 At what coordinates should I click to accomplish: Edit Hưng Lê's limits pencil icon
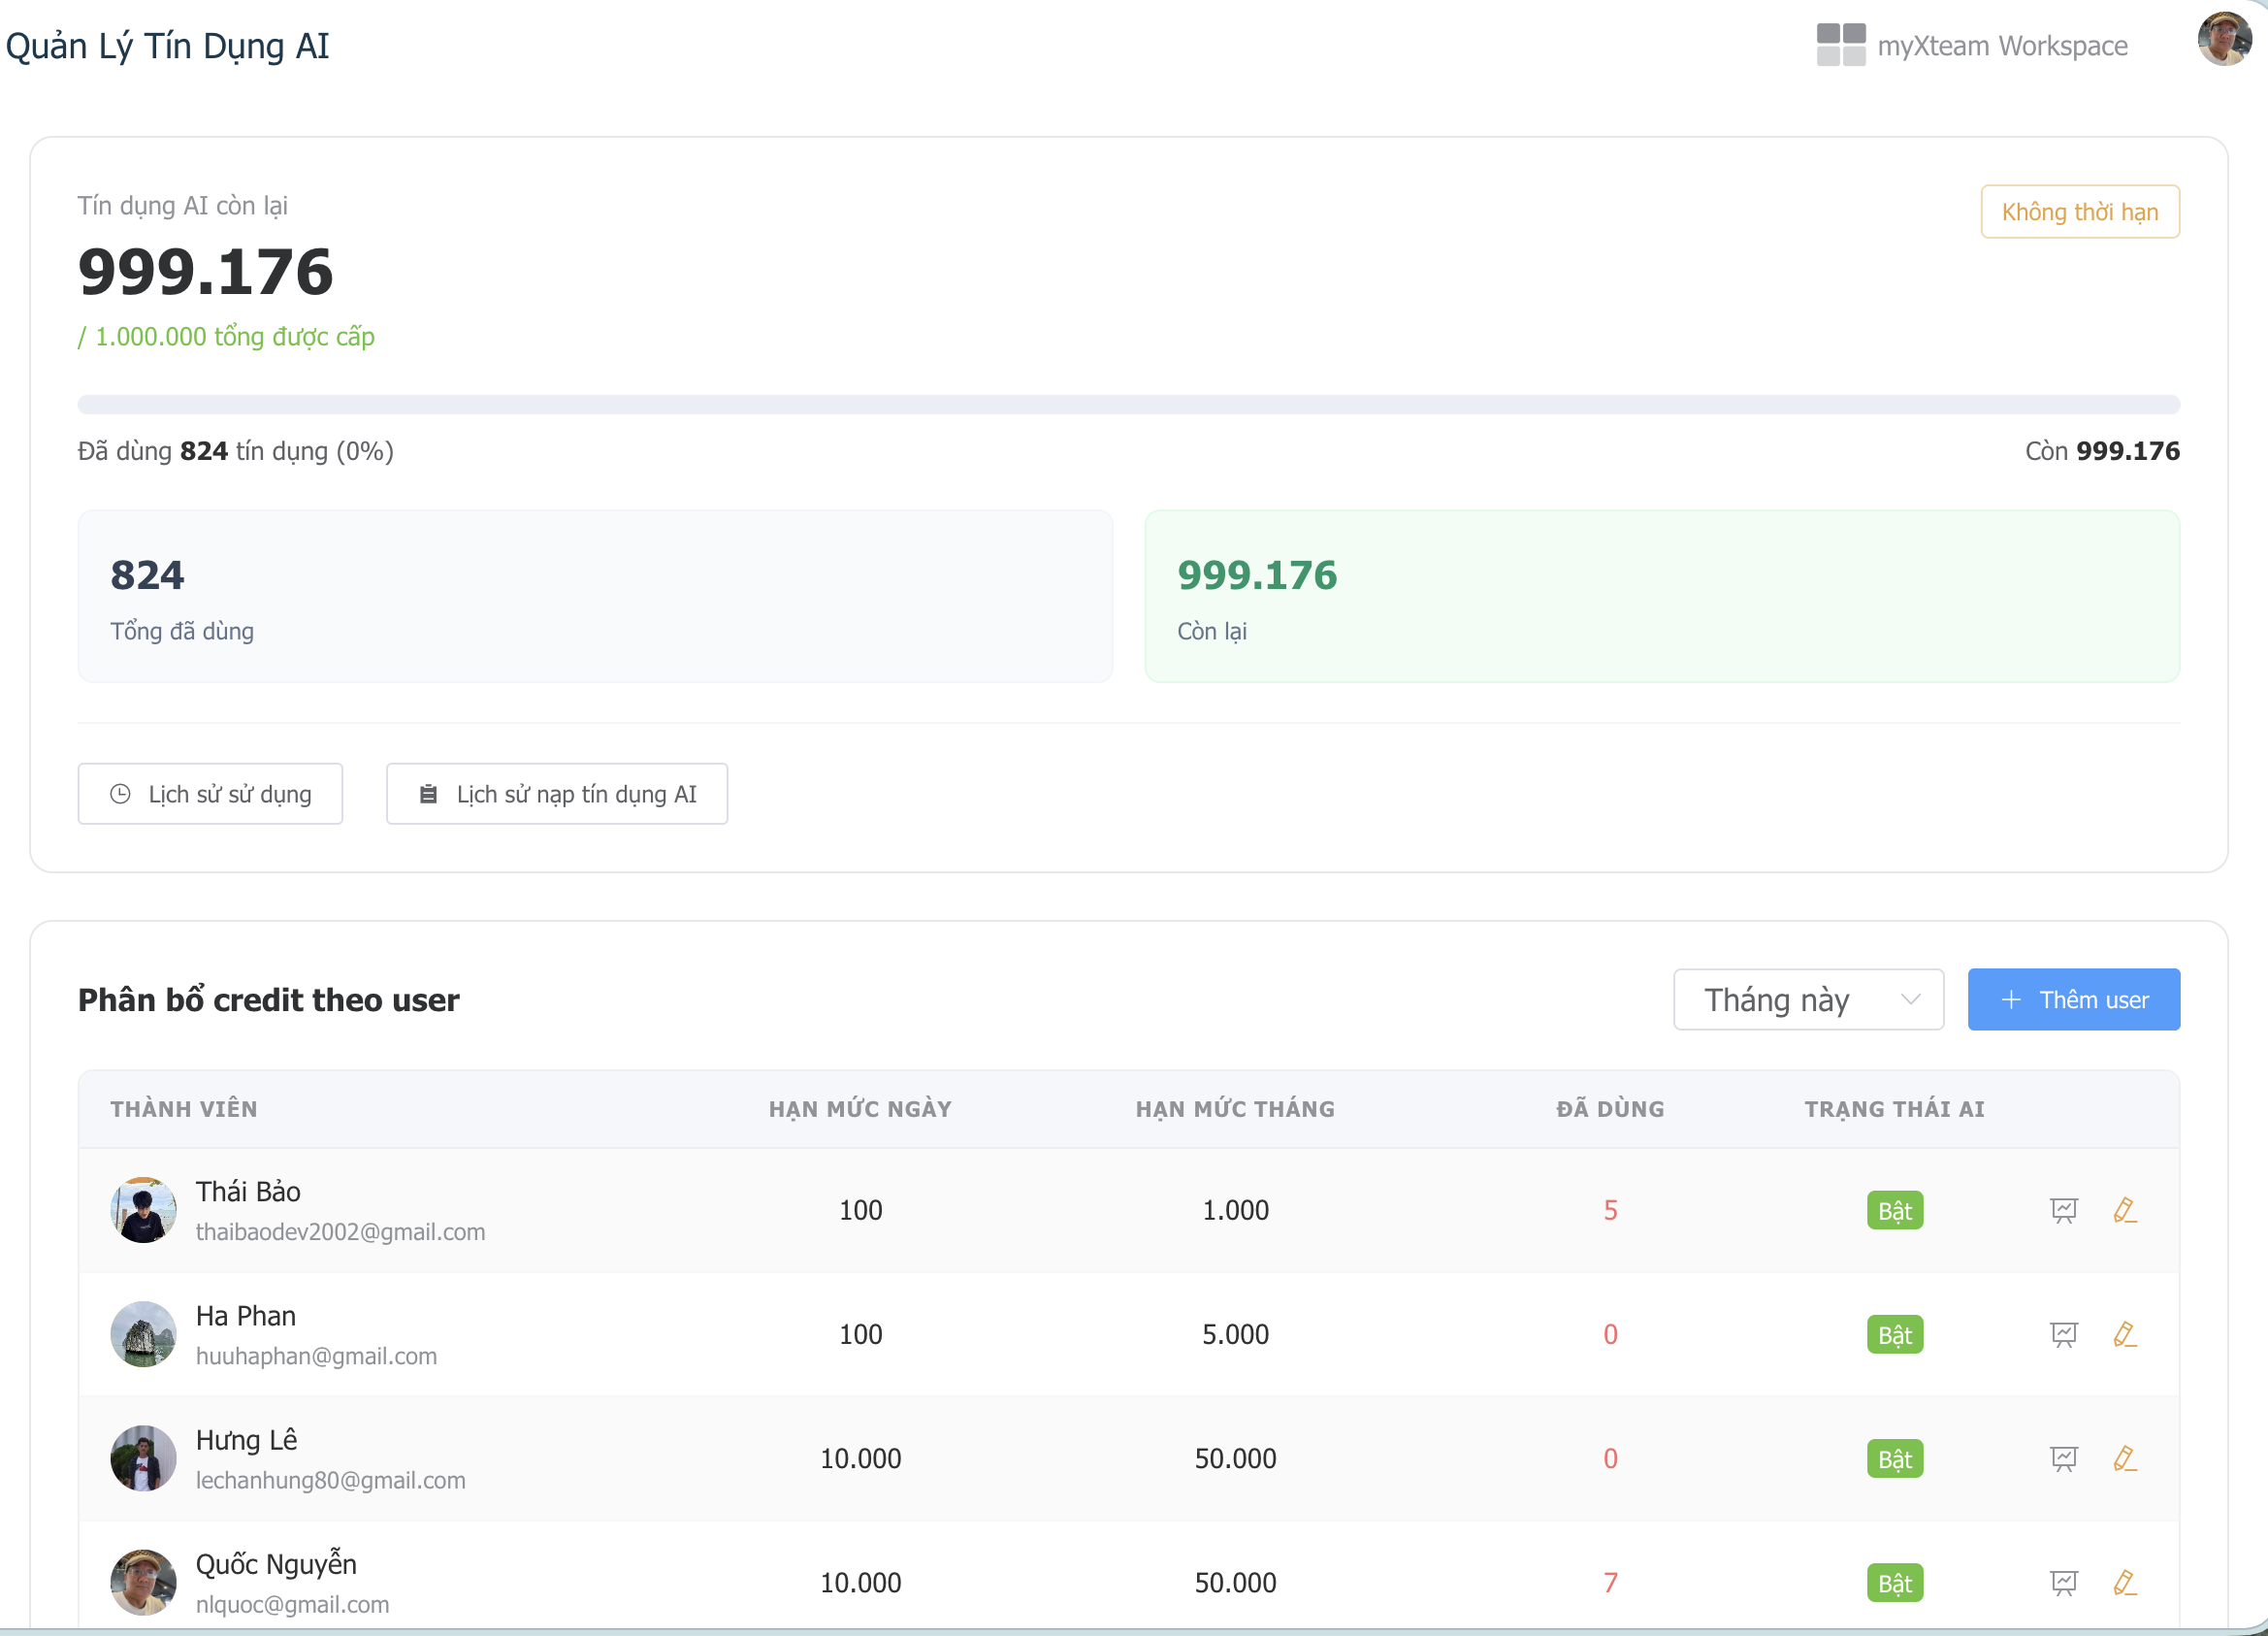point(2125,1458)
